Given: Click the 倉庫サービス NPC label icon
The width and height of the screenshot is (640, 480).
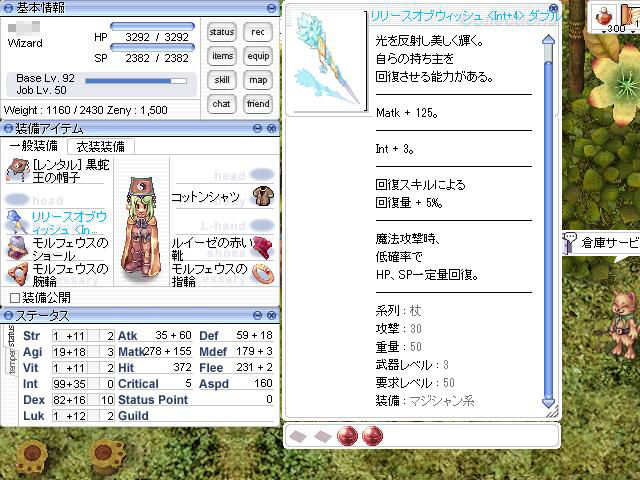Looking at the screenshot, I should click(569, 242).
